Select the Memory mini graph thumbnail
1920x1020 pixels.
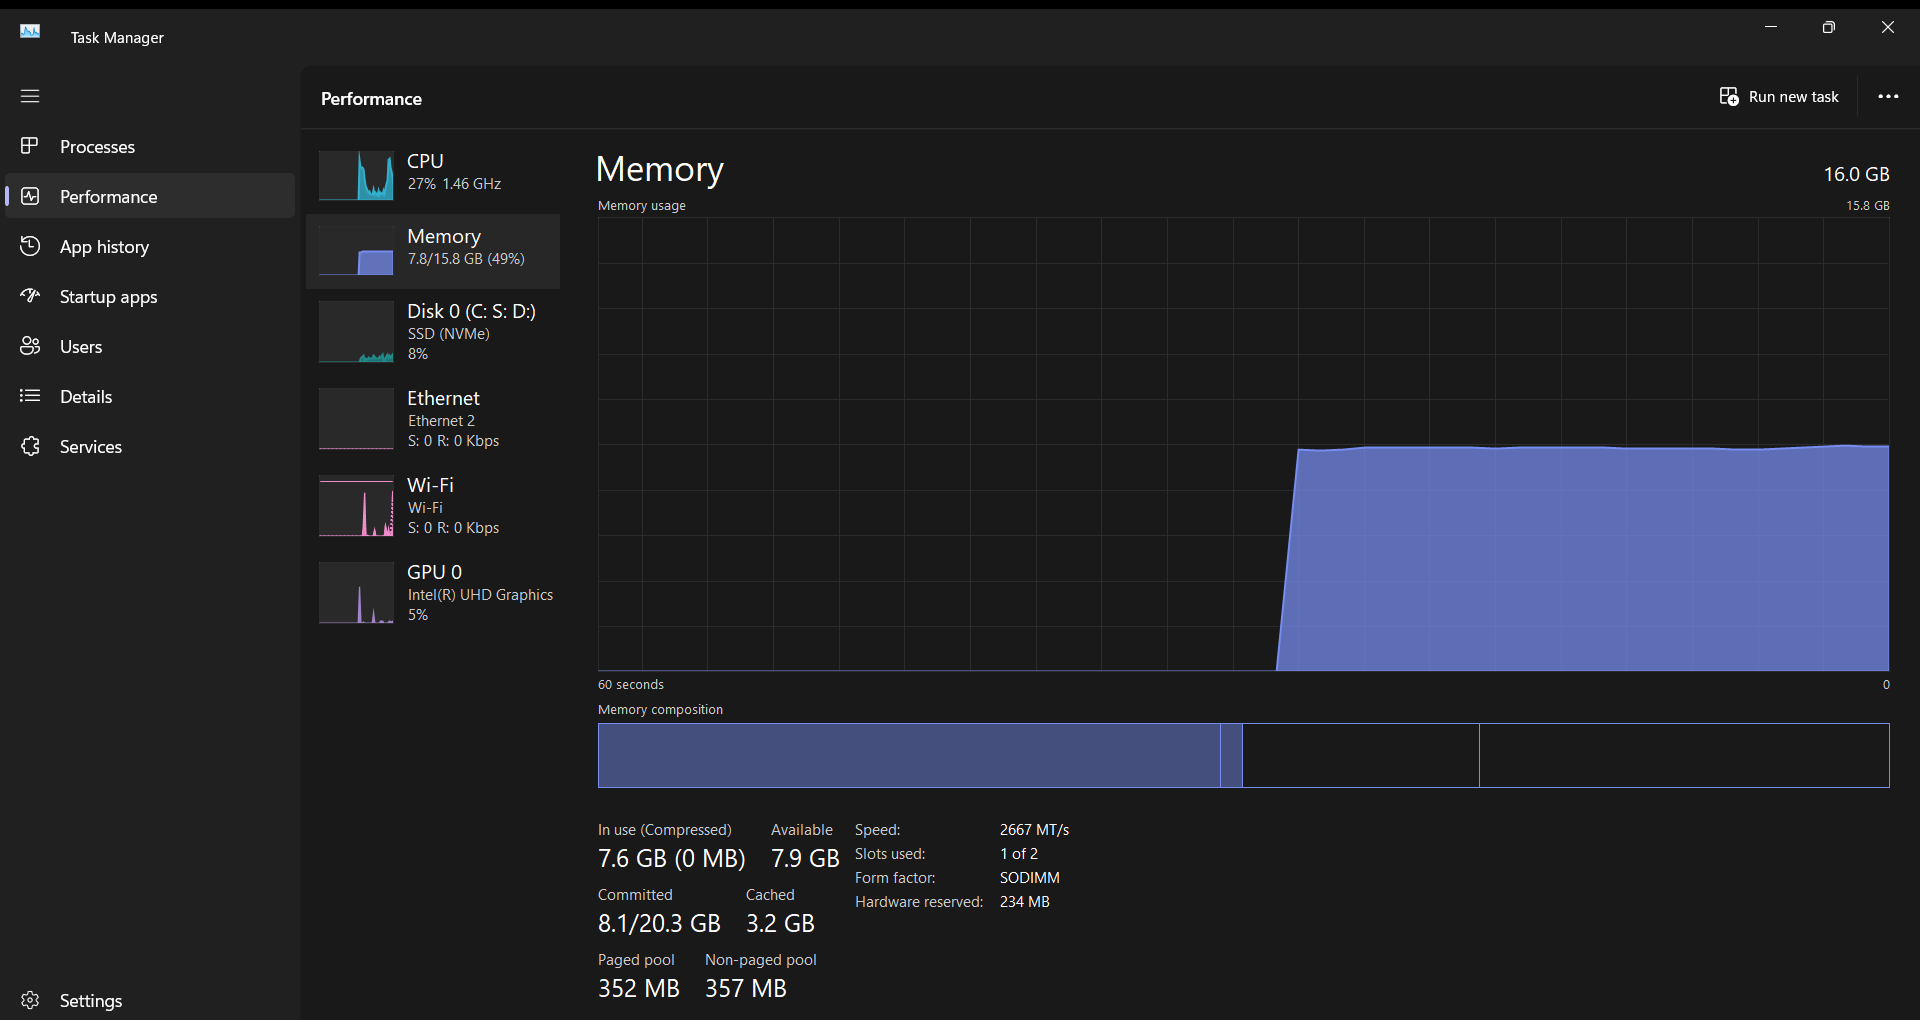pyautogui.click(x=356, y=250)
